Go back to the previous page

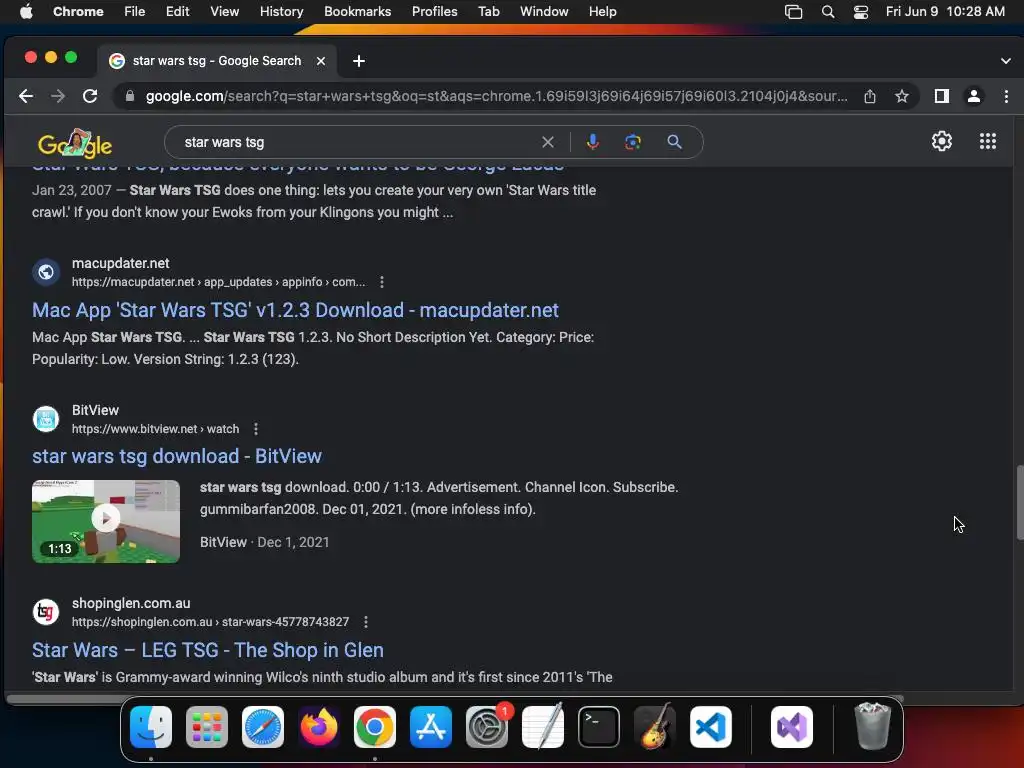[x=26, y=97]
